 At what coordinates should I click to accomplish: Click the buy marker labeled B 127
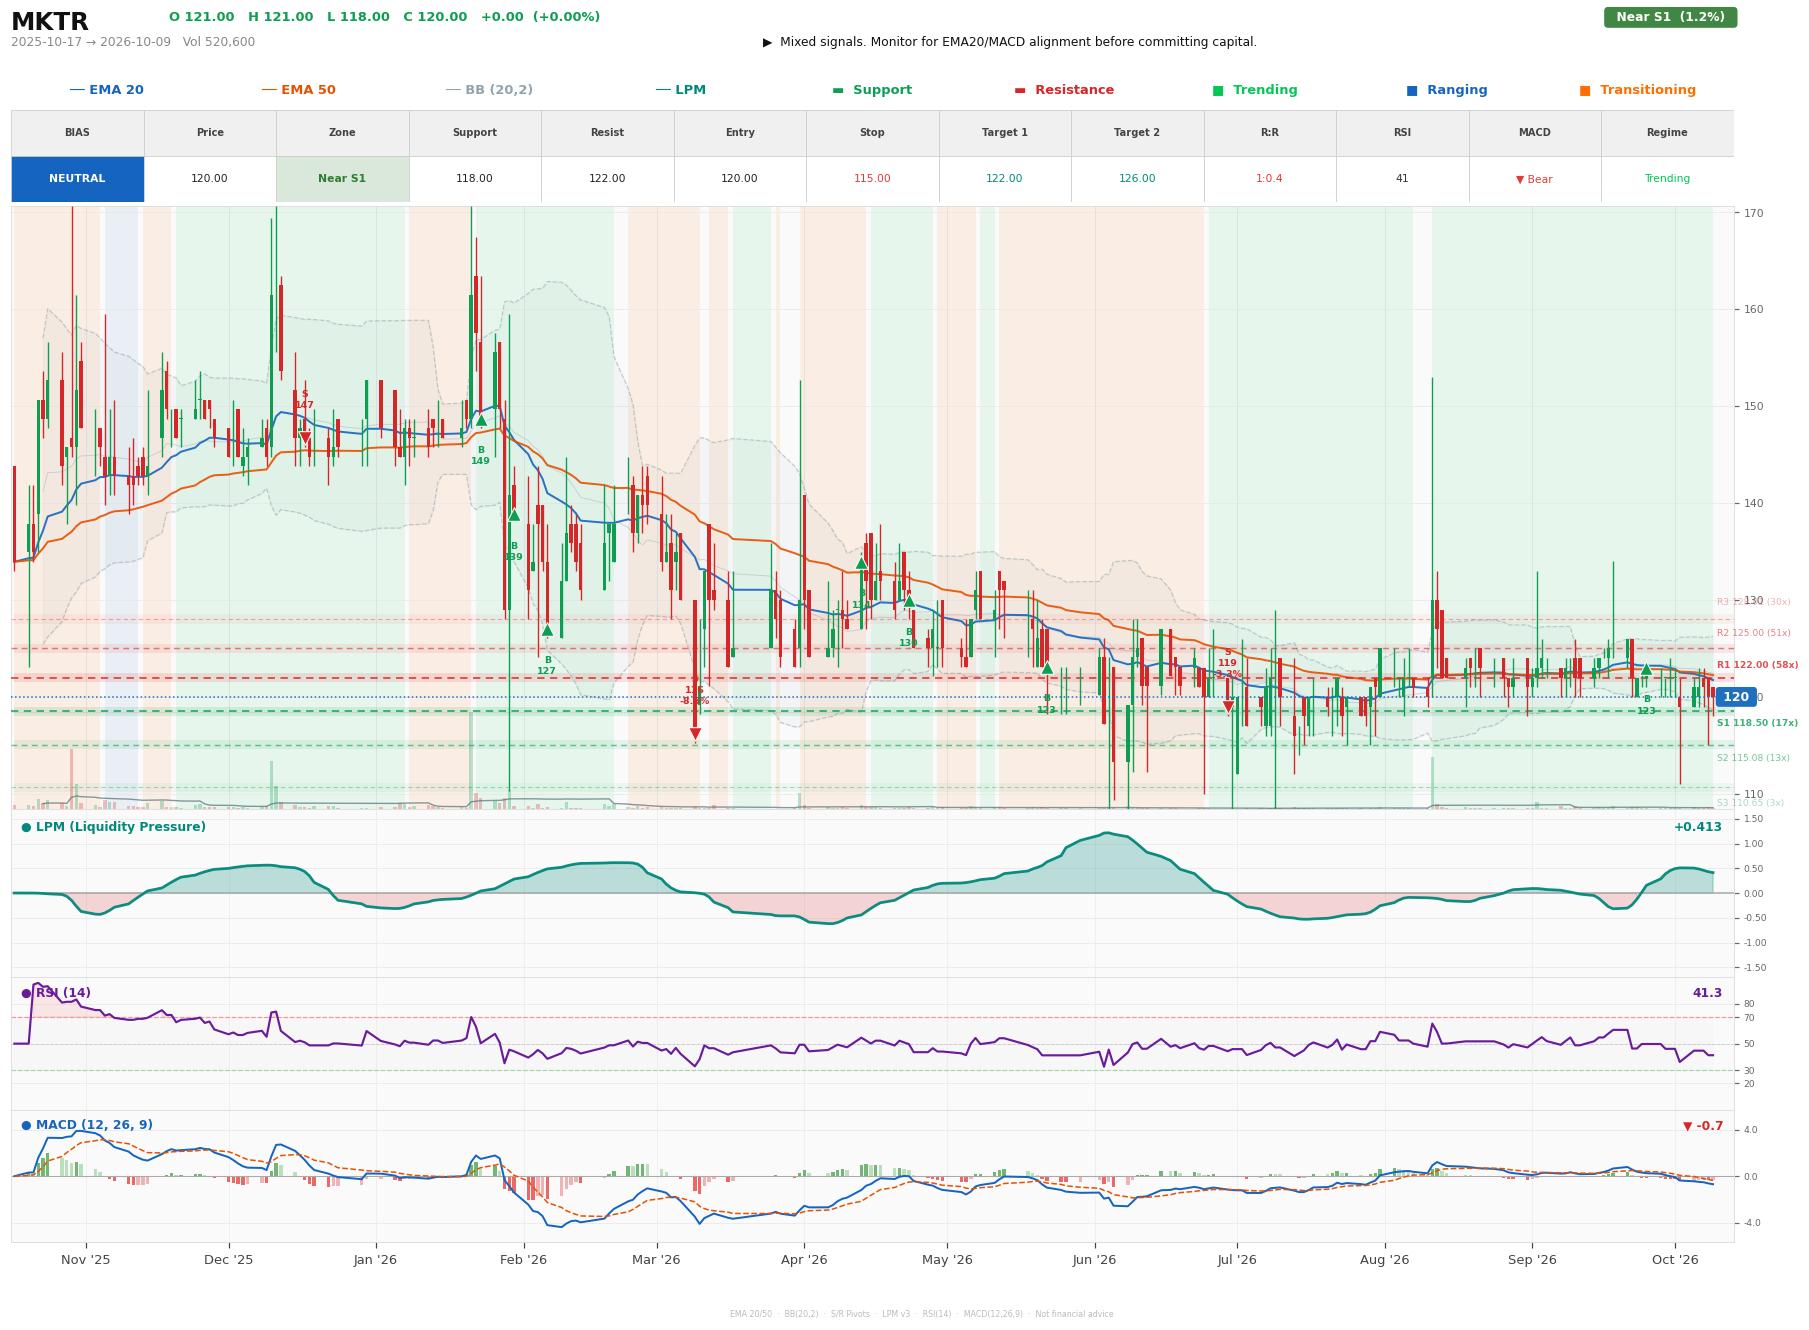547,631
